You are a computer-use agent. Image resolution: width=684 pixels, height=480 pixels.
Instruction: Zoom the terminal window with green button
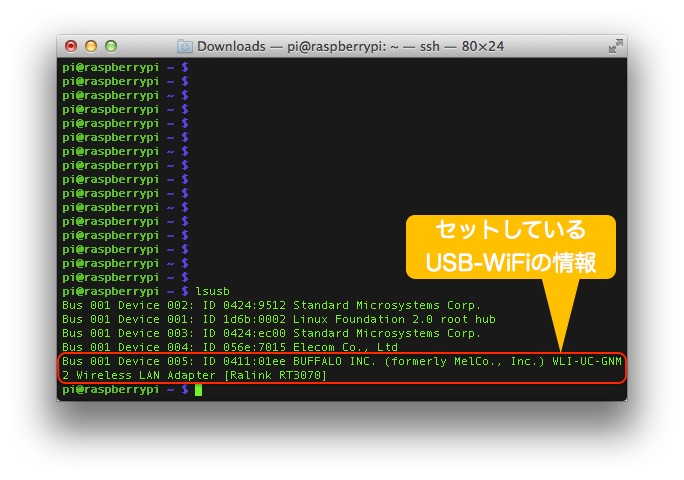tap(111, 46)
